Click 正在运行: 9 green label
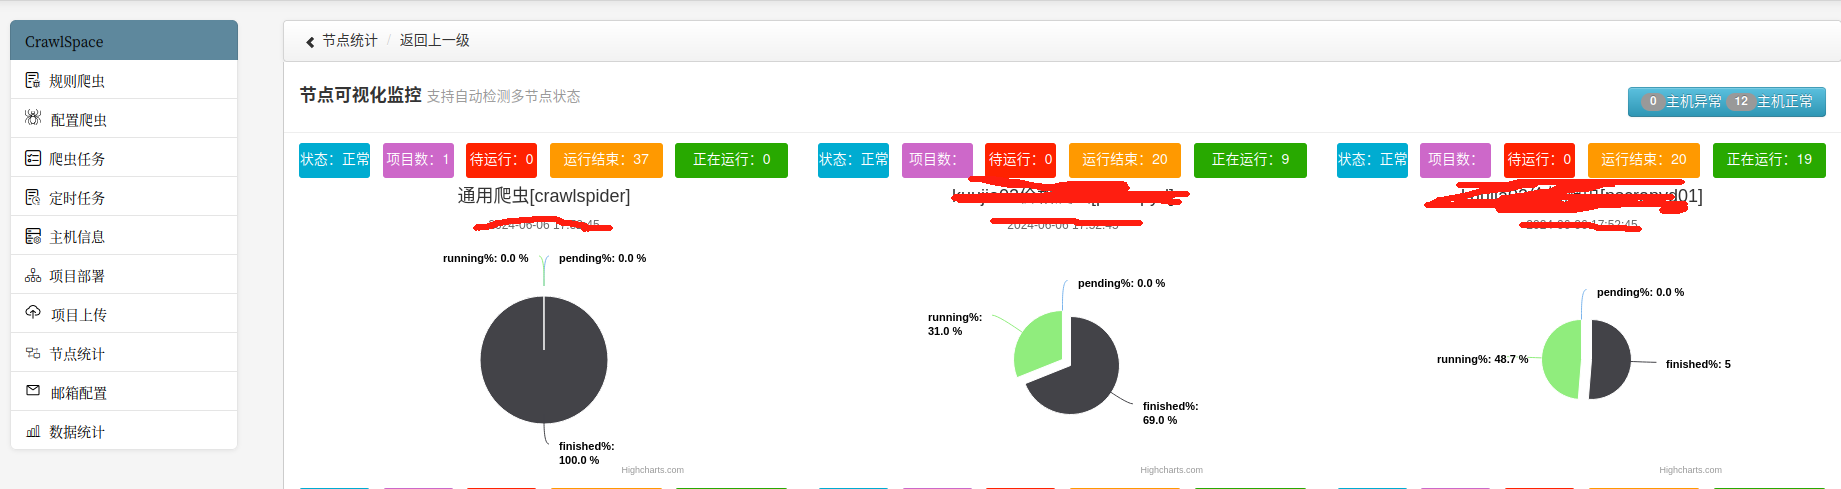 tap(1250, 160)
